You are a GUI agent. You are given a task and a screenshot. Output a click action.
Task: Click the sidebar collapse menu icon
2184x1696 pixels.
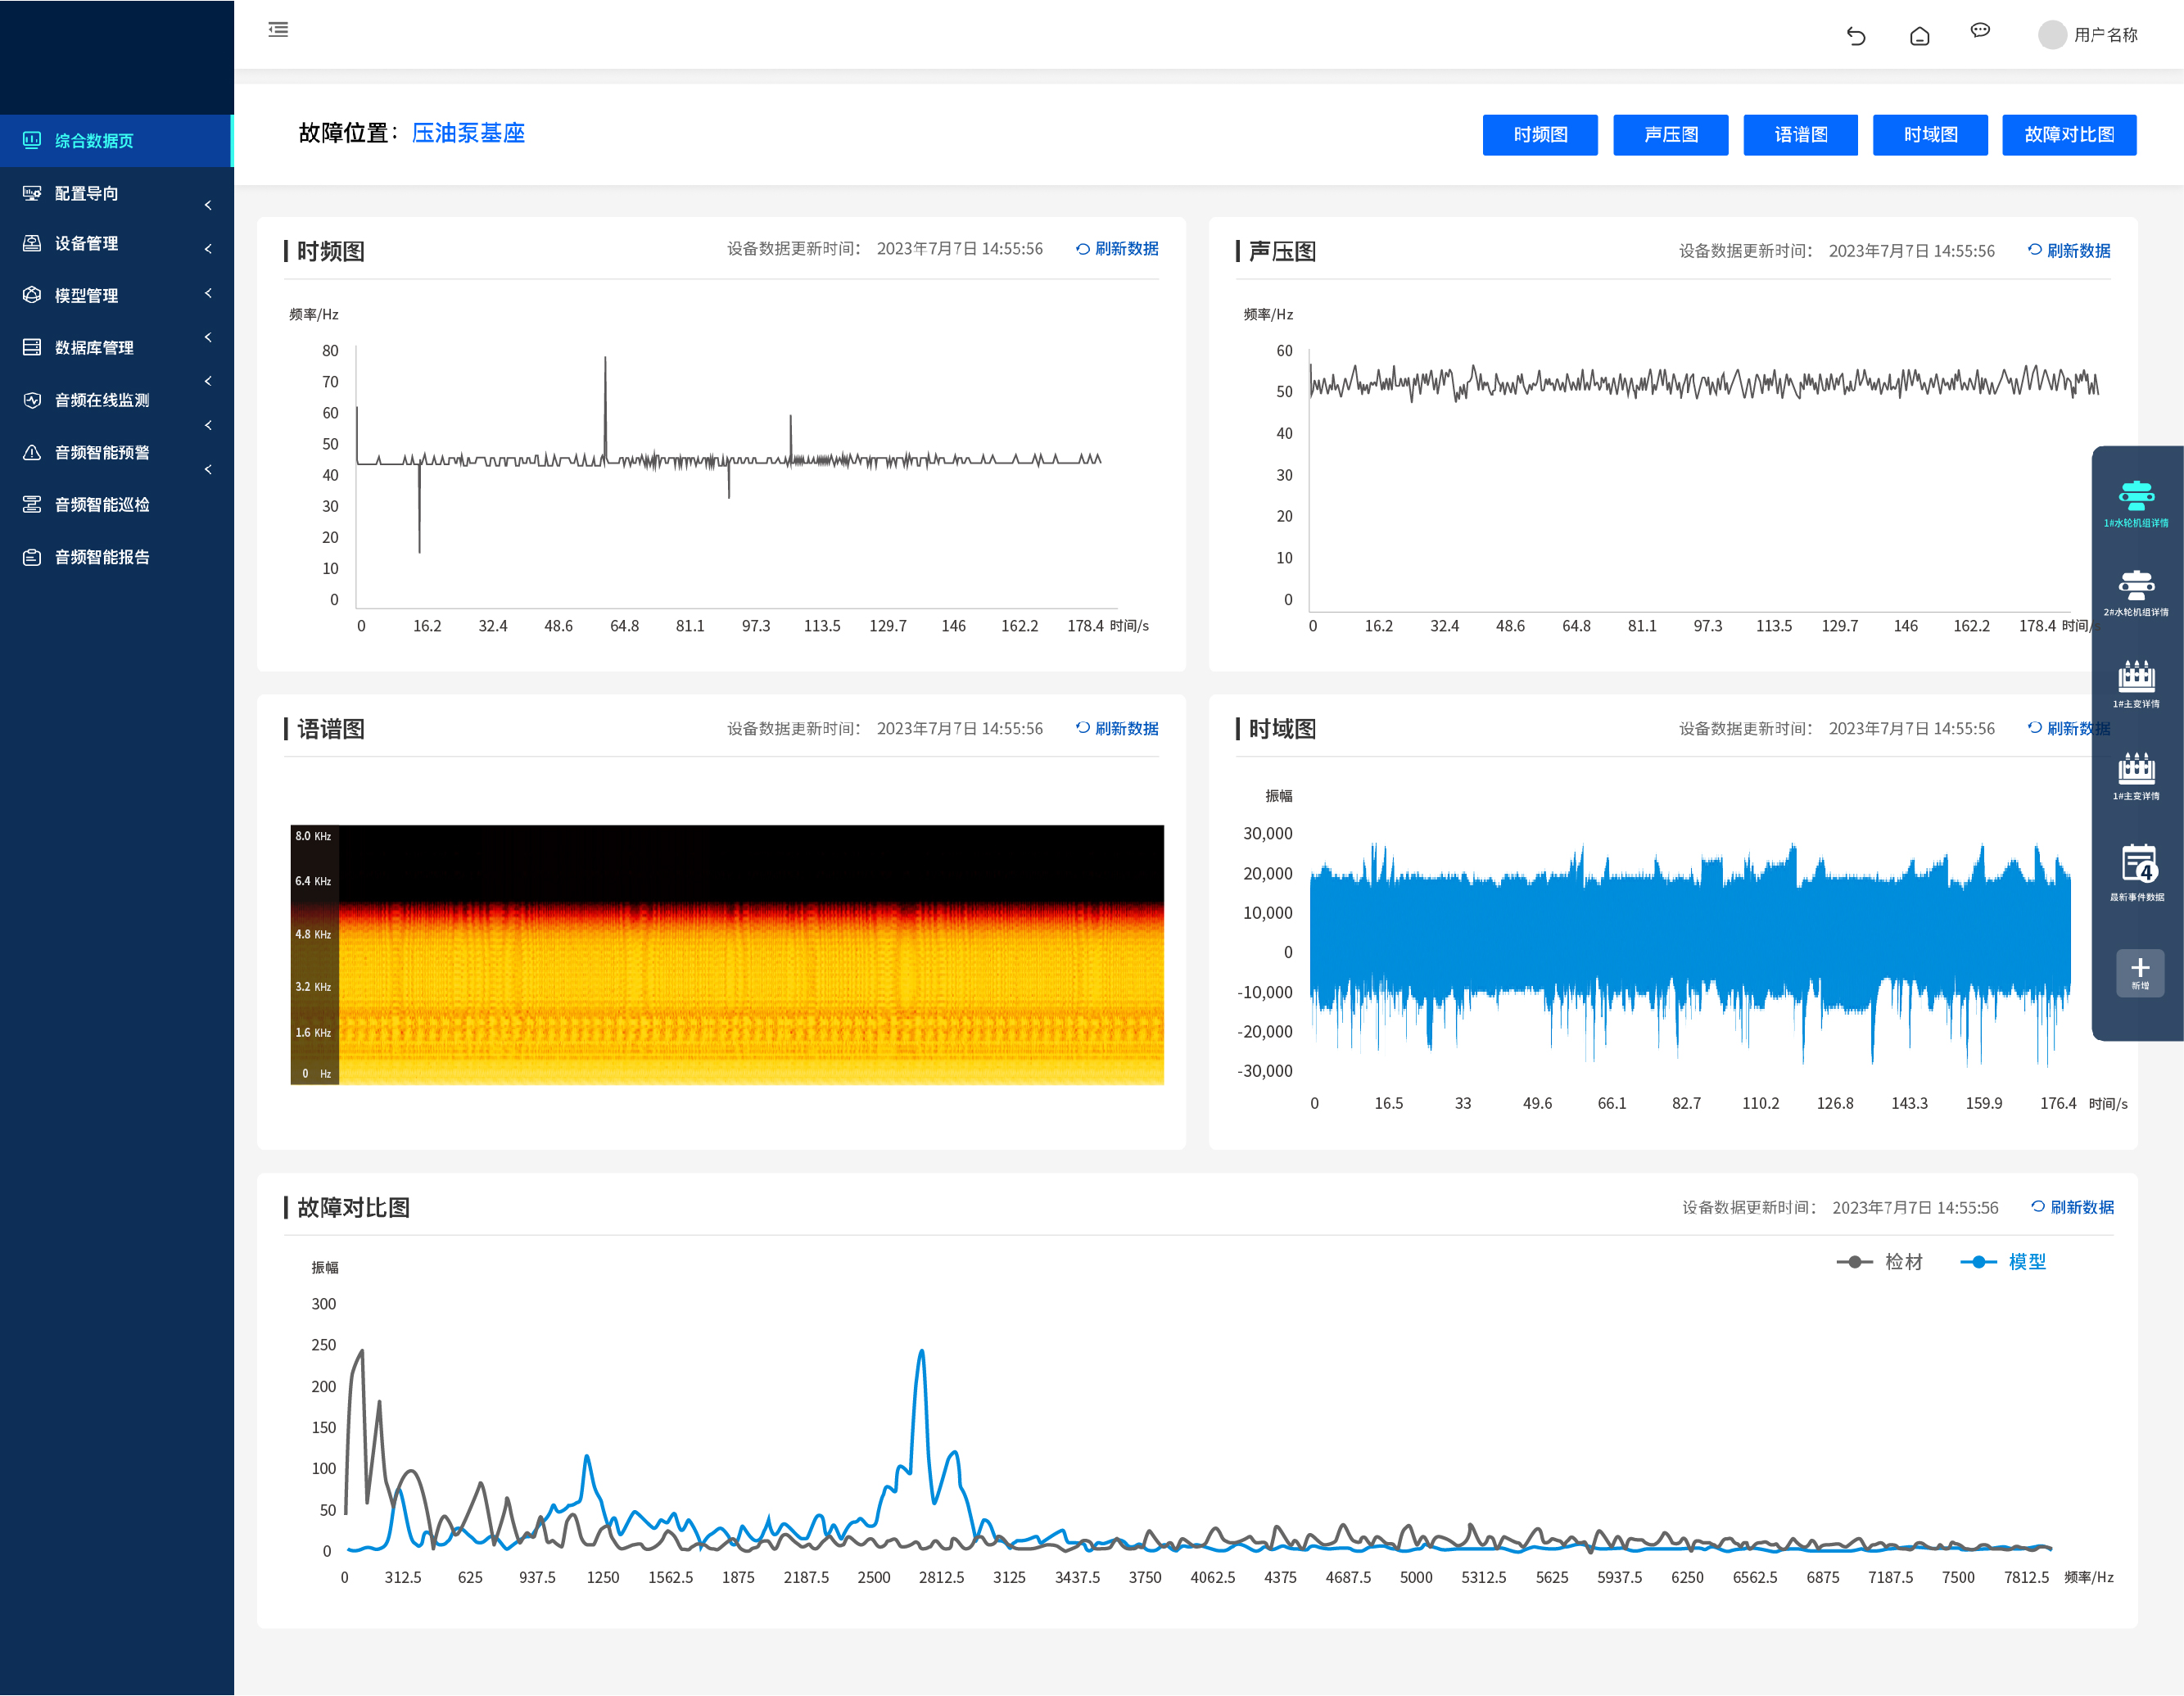pyautogui.click(x=278, y=30)
